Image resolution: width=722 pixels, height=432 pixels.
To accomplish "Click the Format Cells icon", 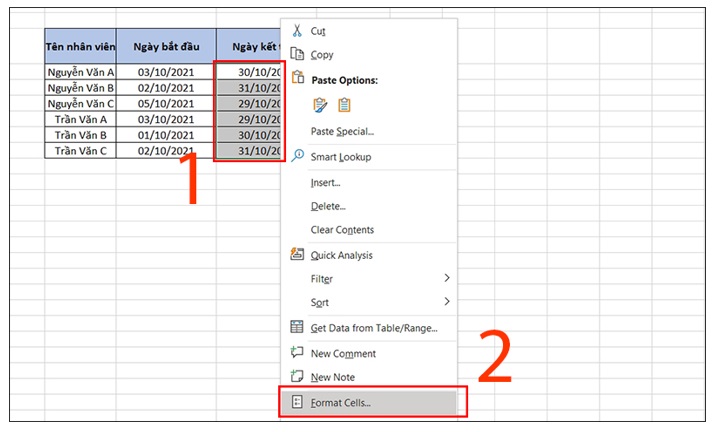I will (297, 402).
